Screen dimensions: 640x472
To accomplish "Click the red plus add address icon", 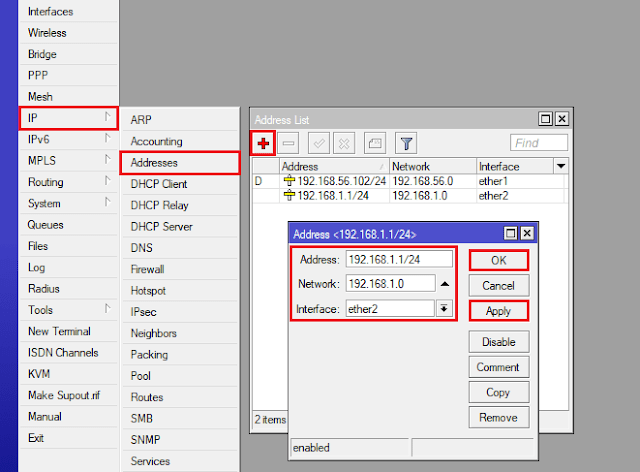I will point(263,143).
